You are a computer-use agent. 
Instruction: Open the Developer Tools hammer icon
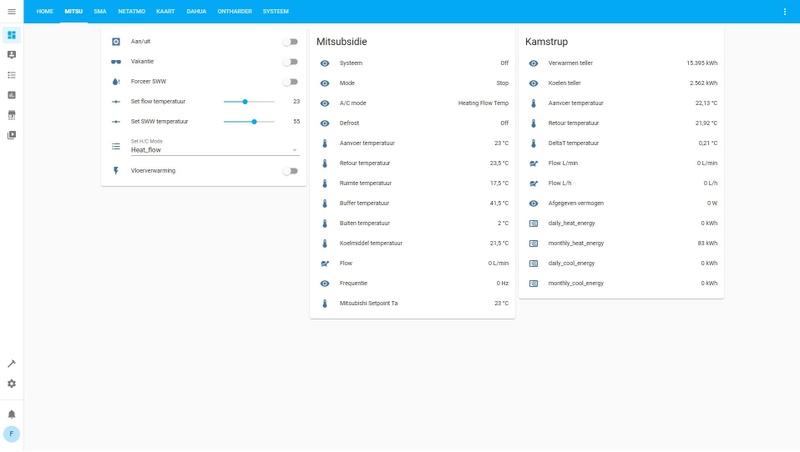point(11,364)
